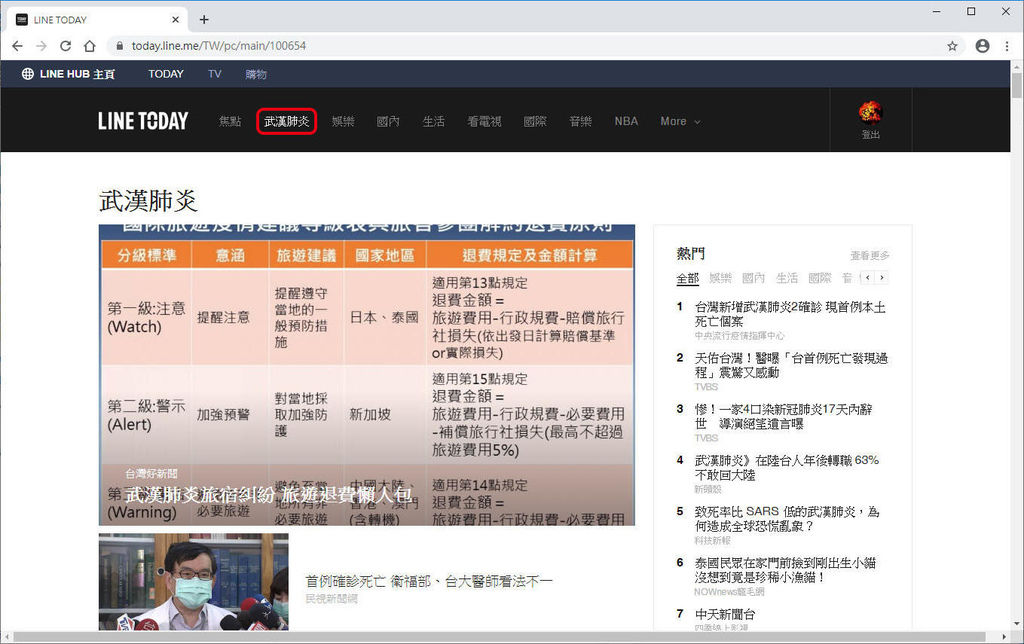Select 娛樂 filter in 熱門 panel
This screenshot has height=644, width=1024.
click(720, 278)
